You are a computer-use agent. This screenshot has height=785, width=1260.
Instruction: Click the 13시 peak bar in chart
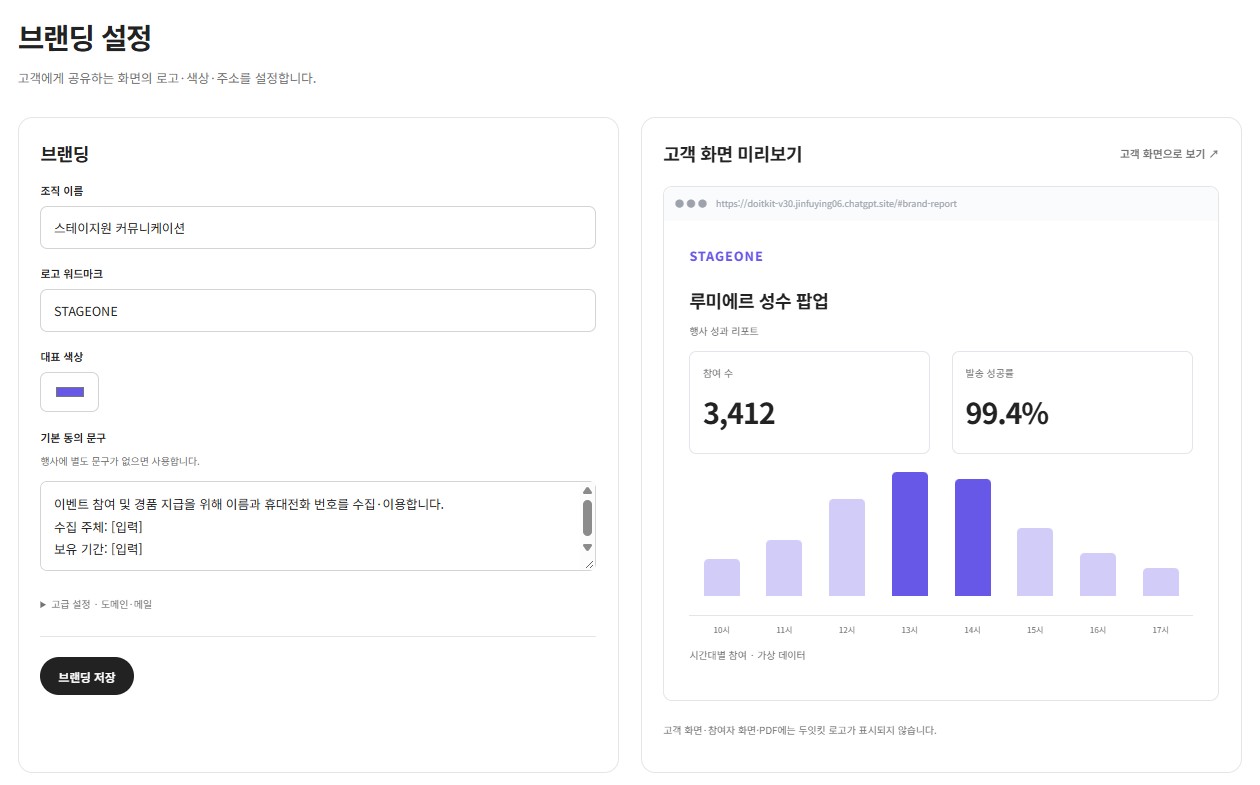click(910, 534)
